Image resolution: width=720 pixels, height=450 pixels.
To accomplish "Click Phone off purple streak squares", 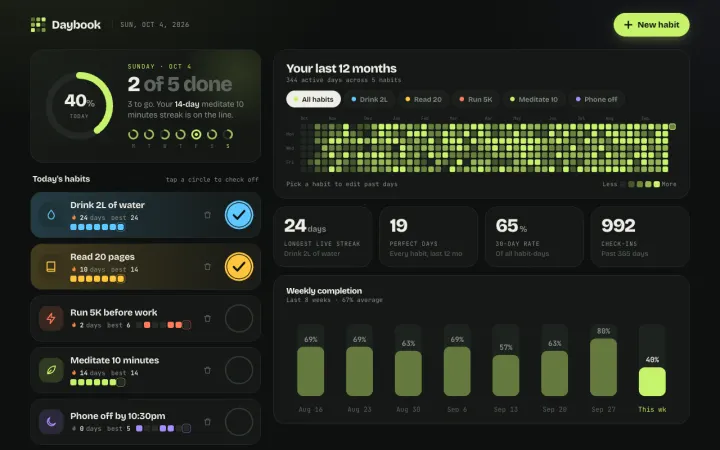I will pyautogui.click(x=163, y=428).
